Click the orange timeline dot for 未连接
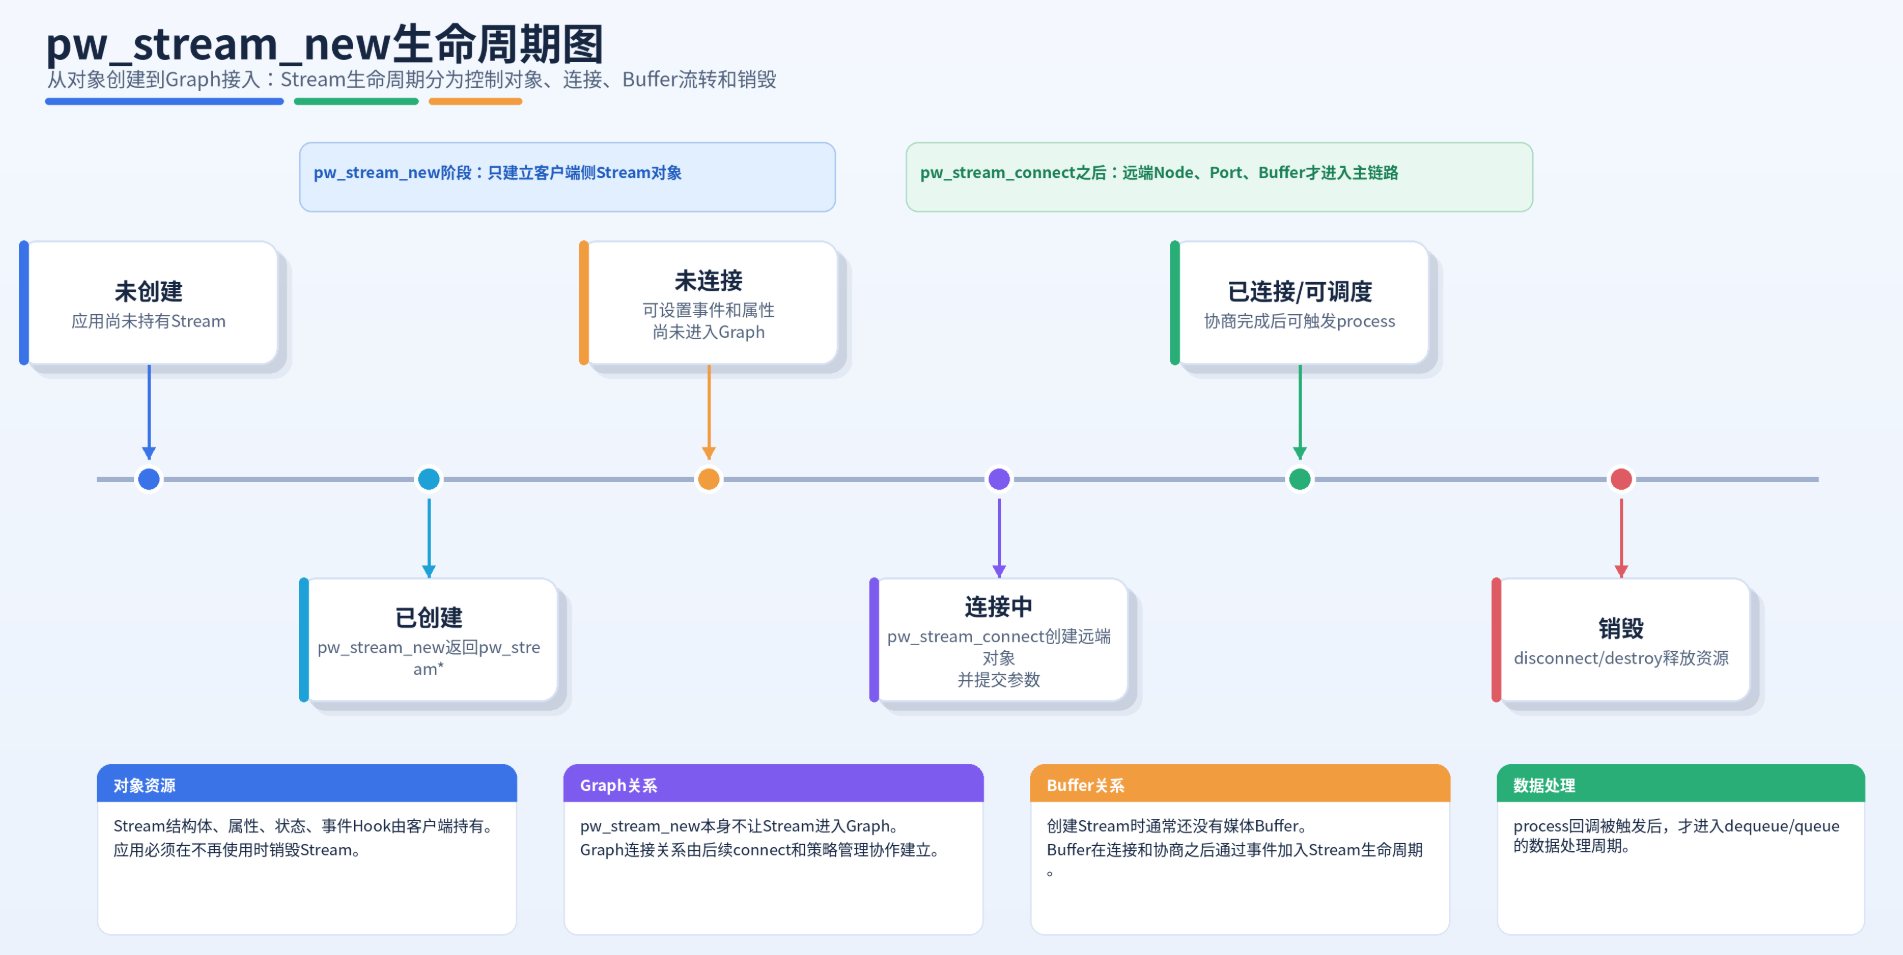 tap(709, 479)
